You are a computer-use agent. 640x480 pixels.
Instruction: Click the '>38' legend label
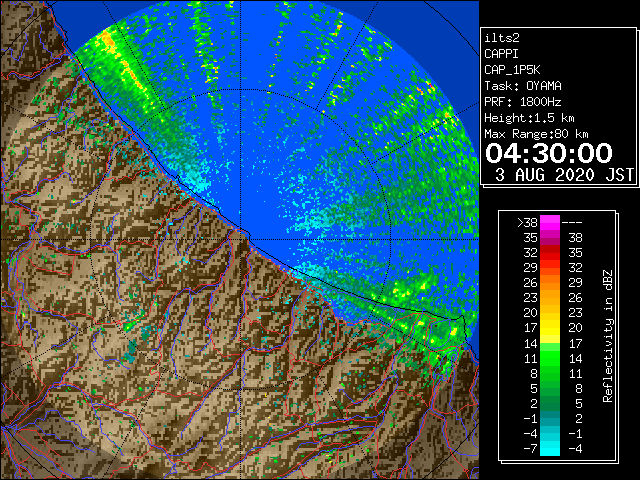pos(527,222)
